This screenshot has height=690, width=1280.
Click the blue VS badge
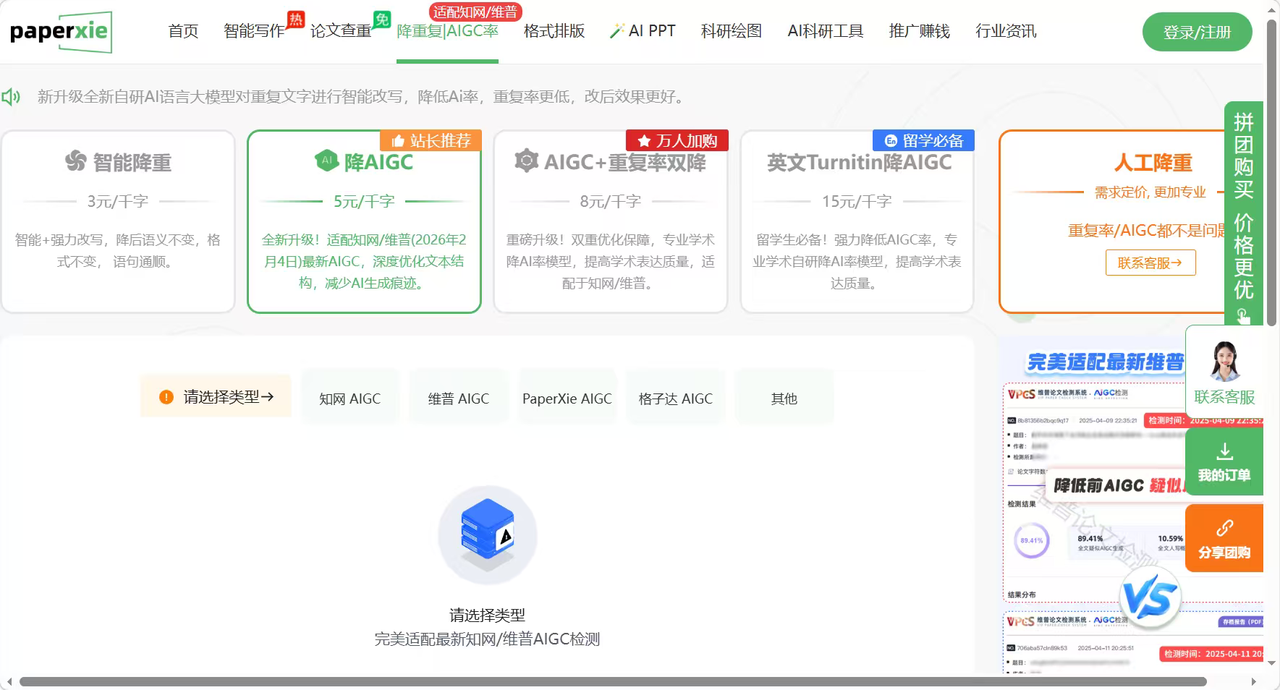[1150, 598]
